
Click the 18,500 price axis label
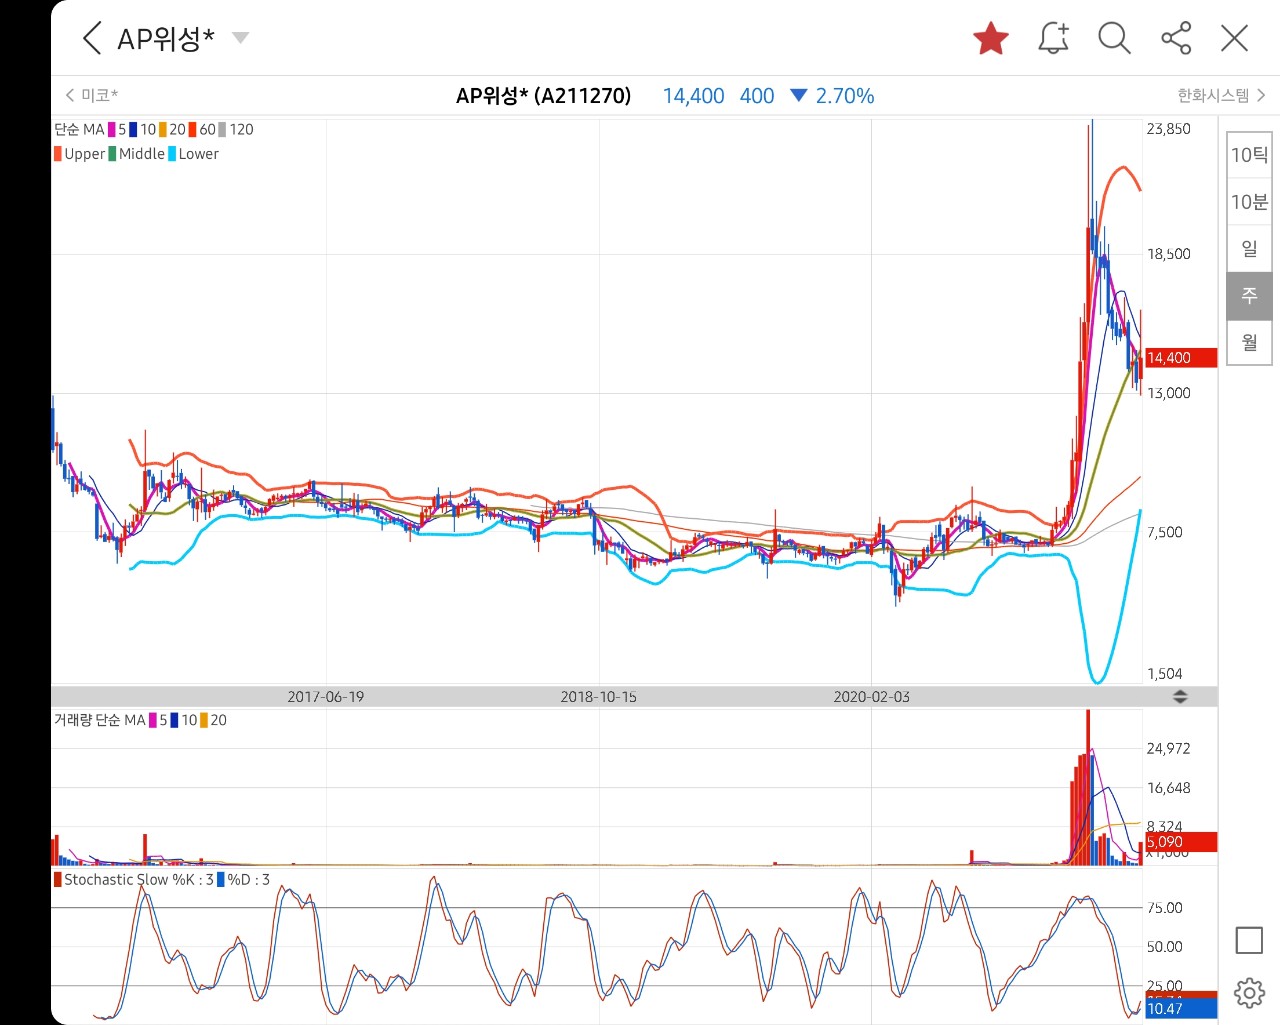[1168, 254]
